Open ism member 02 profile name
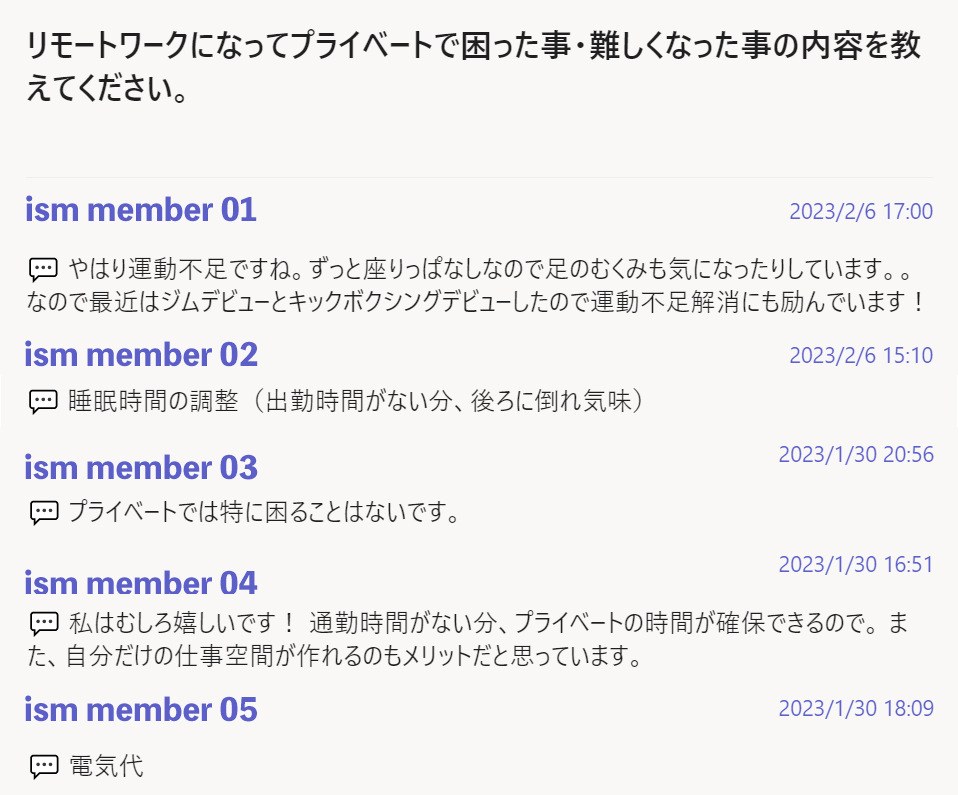This screenshot has width=958, height=795. [x=141, y=354]
